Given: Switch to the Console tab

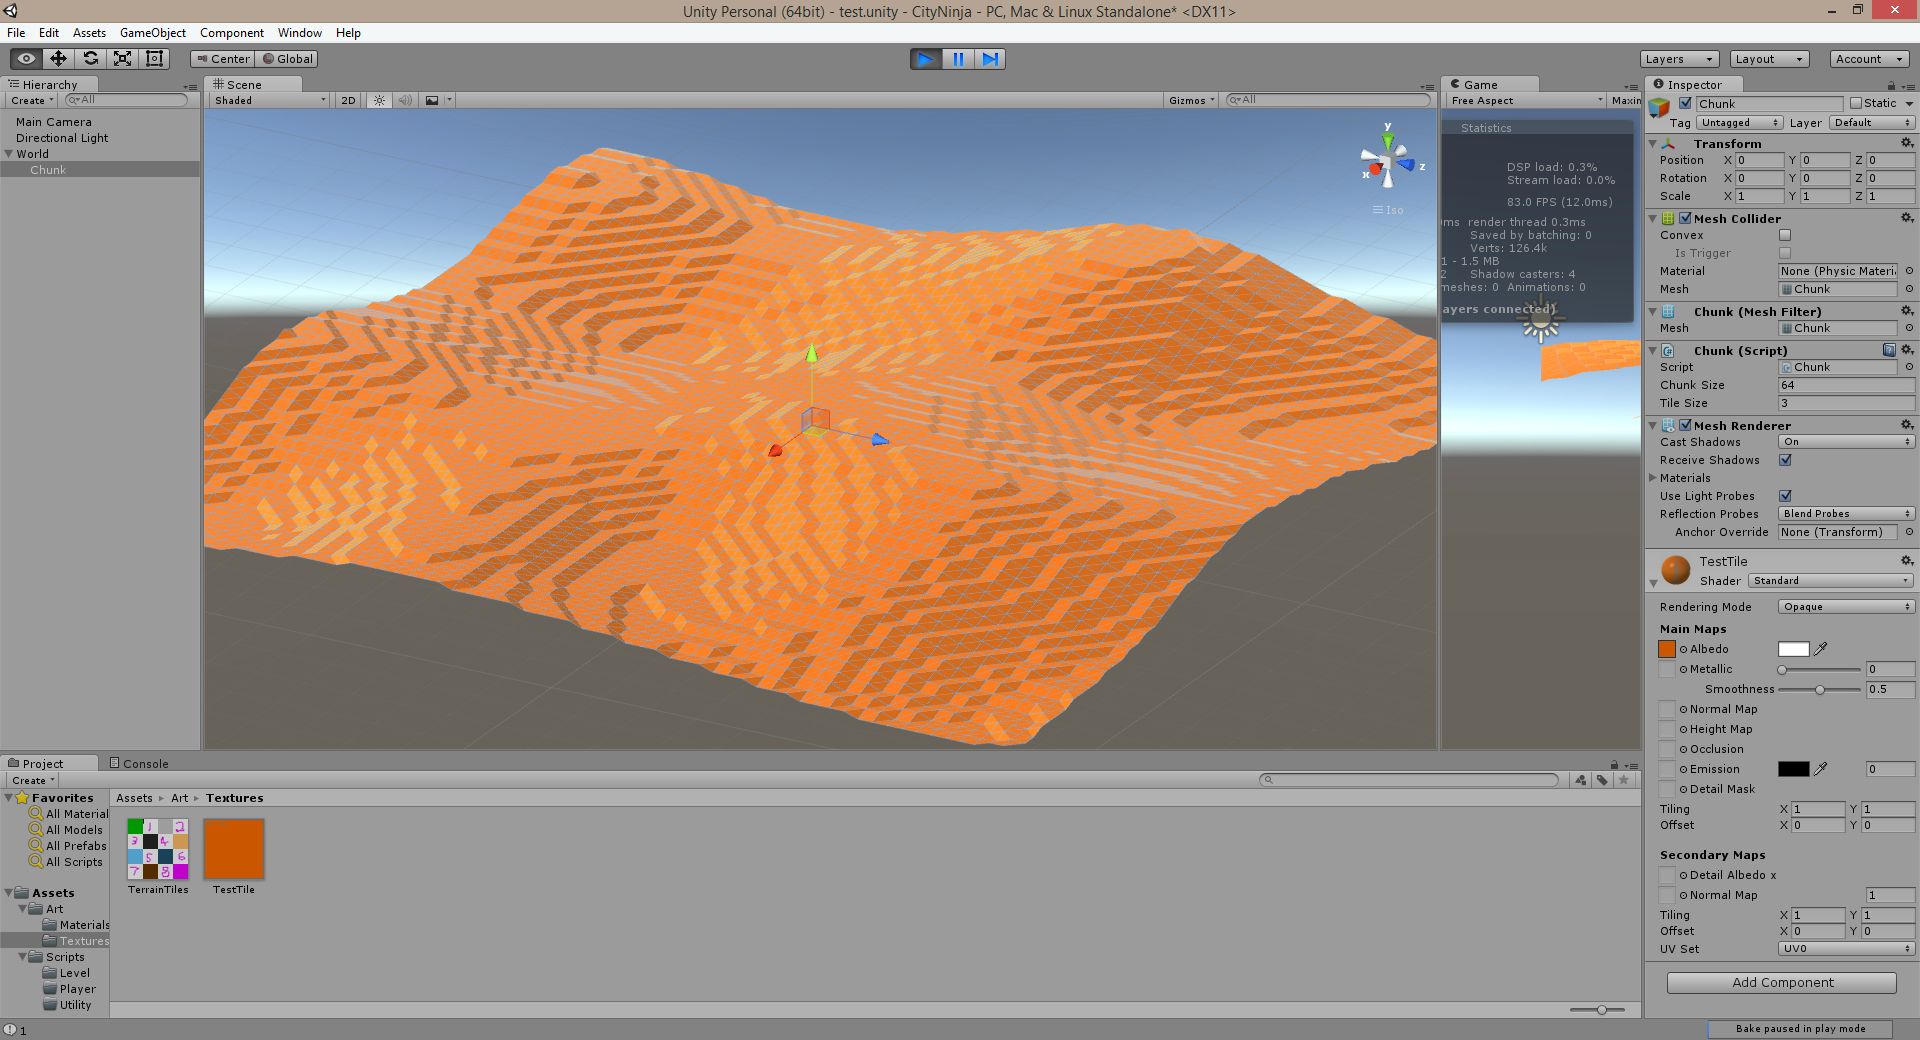Looking at the screenshot, I should (140, 763).
